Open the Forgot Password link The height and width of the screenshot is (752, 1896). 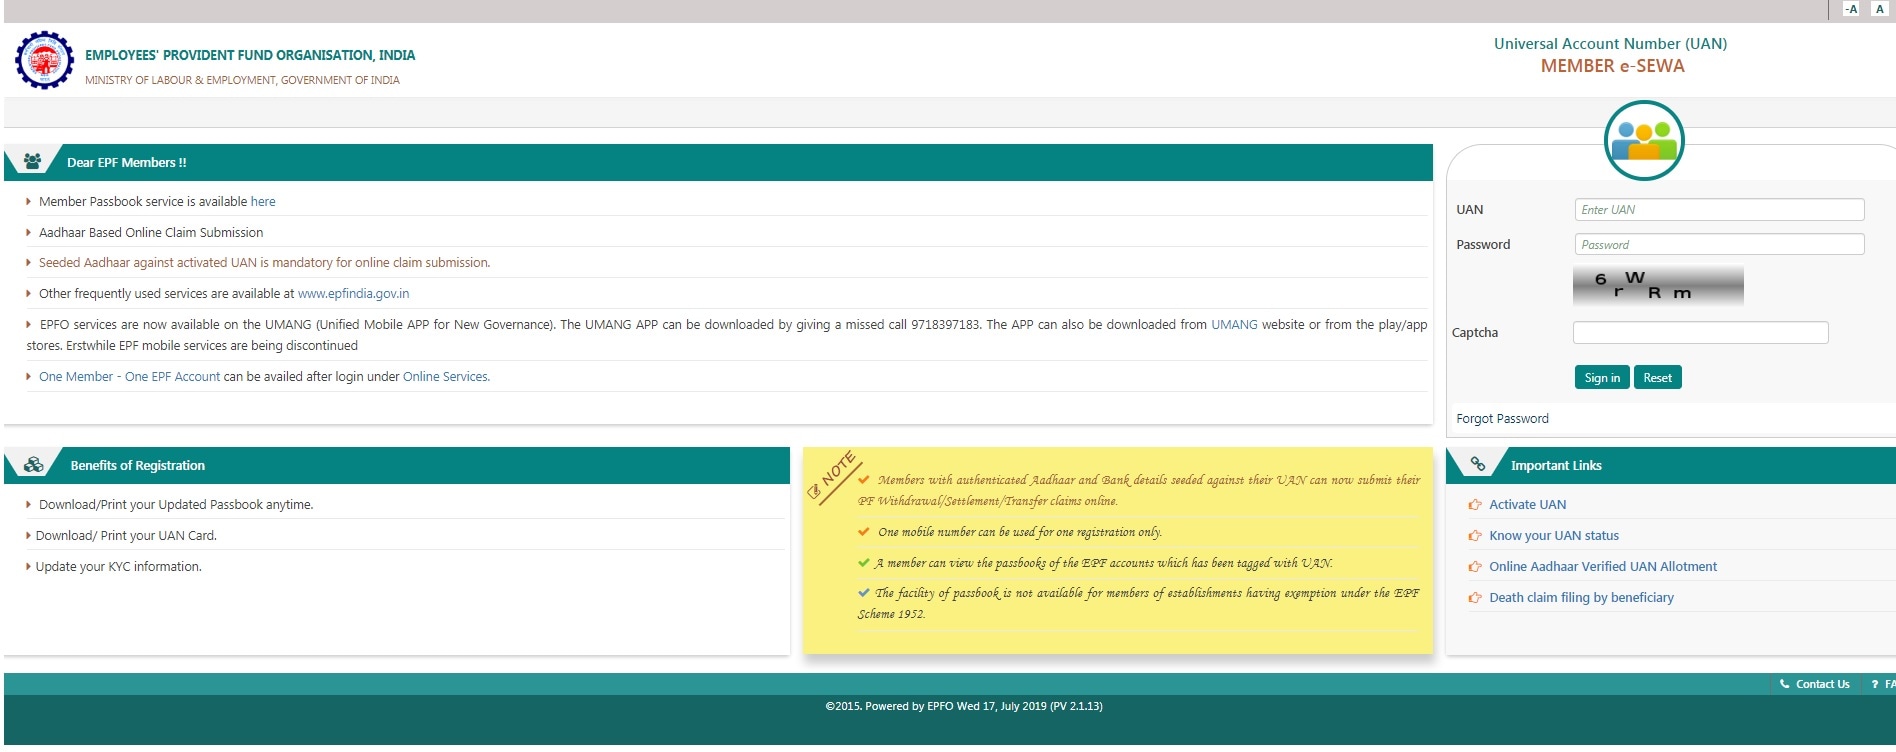(1502, 419)
